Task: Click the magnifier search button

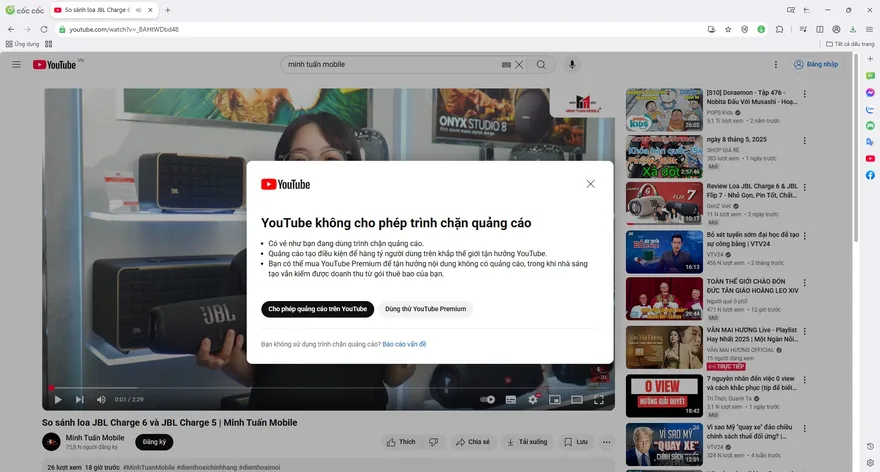Action: pos(541,65)
